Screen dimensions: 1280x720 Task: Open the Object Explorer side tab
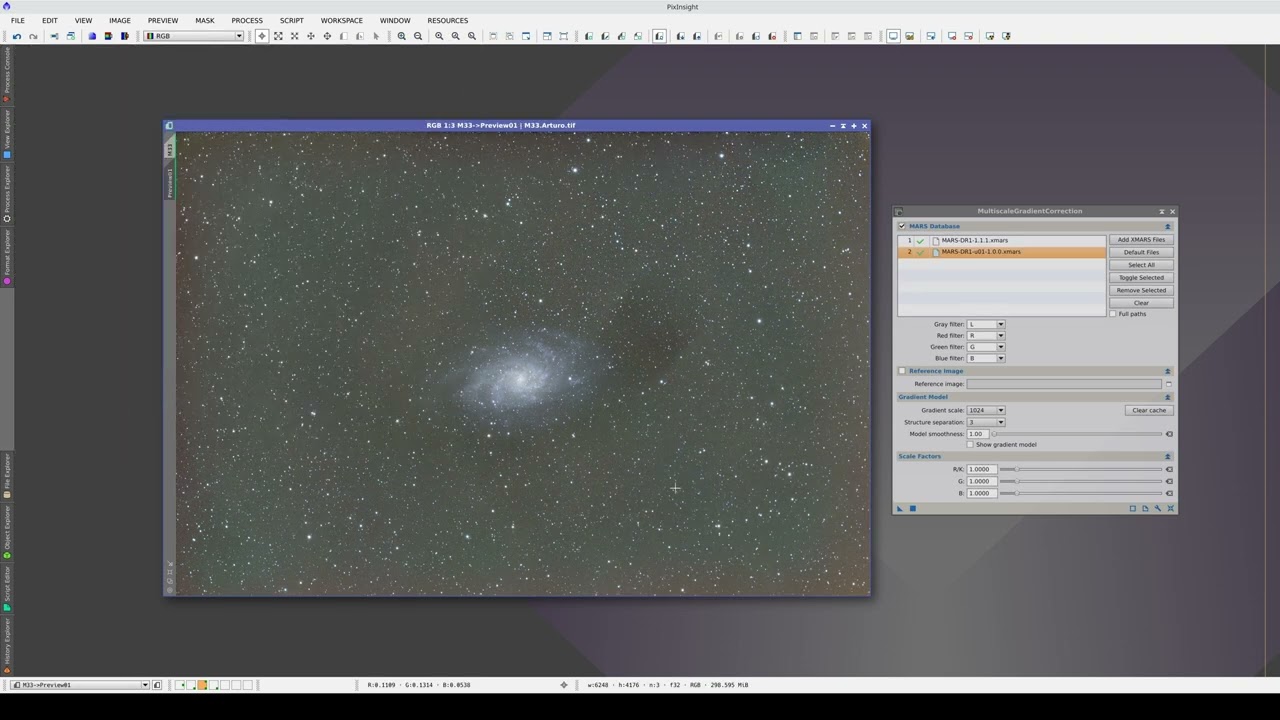[7, 532]
